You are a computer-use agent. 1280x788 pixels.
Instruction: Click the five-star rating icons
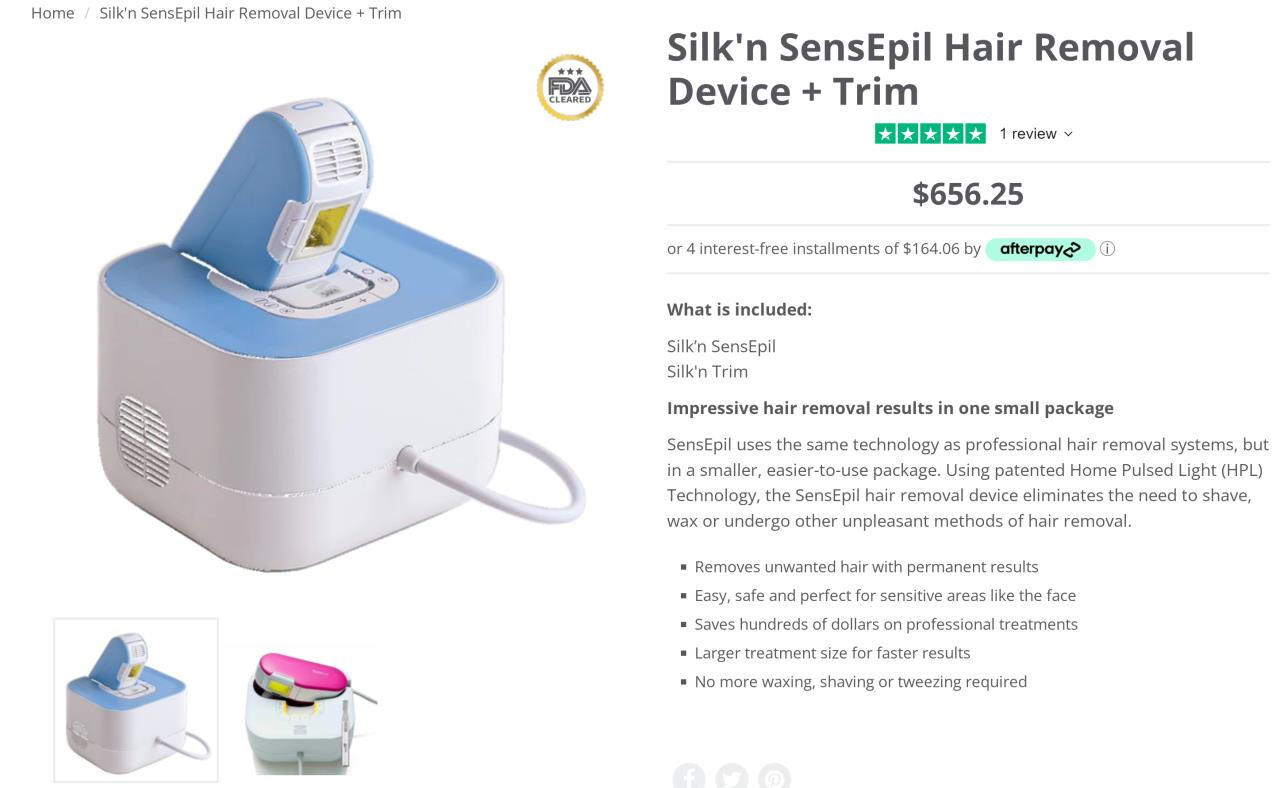click(930, 134)
